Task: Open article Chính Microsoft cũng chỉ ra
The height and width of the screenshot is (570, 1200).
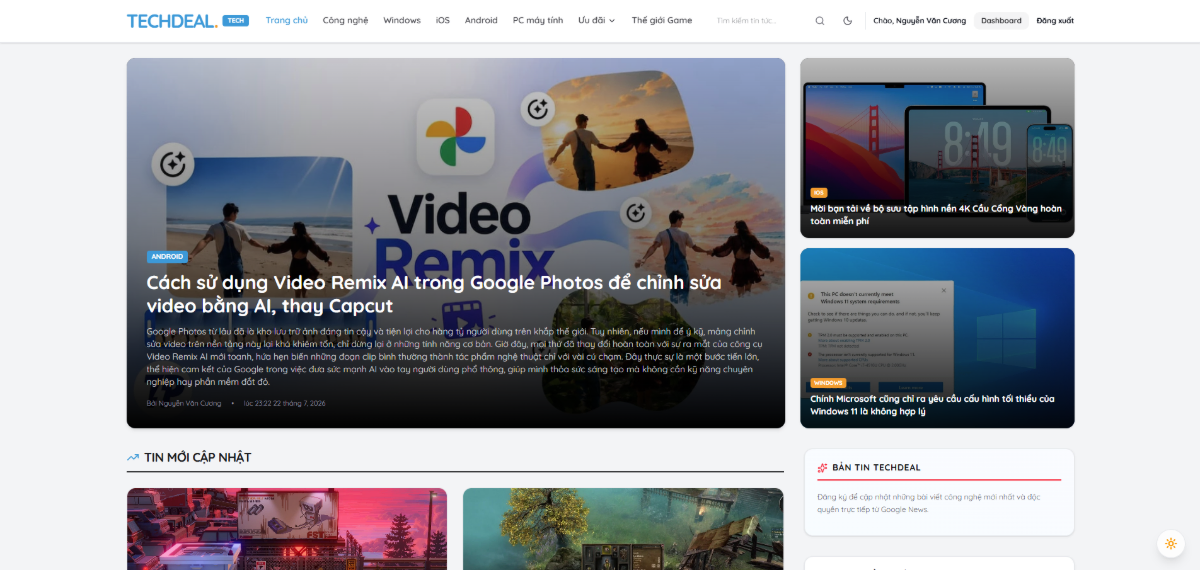Action: coord(933,405)
